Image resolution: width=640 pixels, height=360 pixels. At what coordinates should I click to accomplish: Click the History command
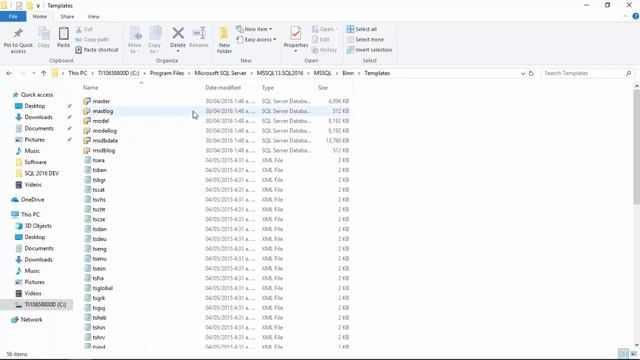(324, 50)
